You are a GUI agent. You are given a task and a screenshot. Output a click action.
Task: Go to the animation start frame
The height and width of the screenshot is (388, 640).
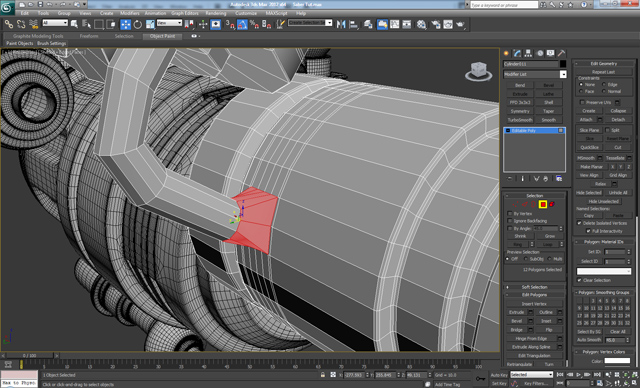point(560,375)
